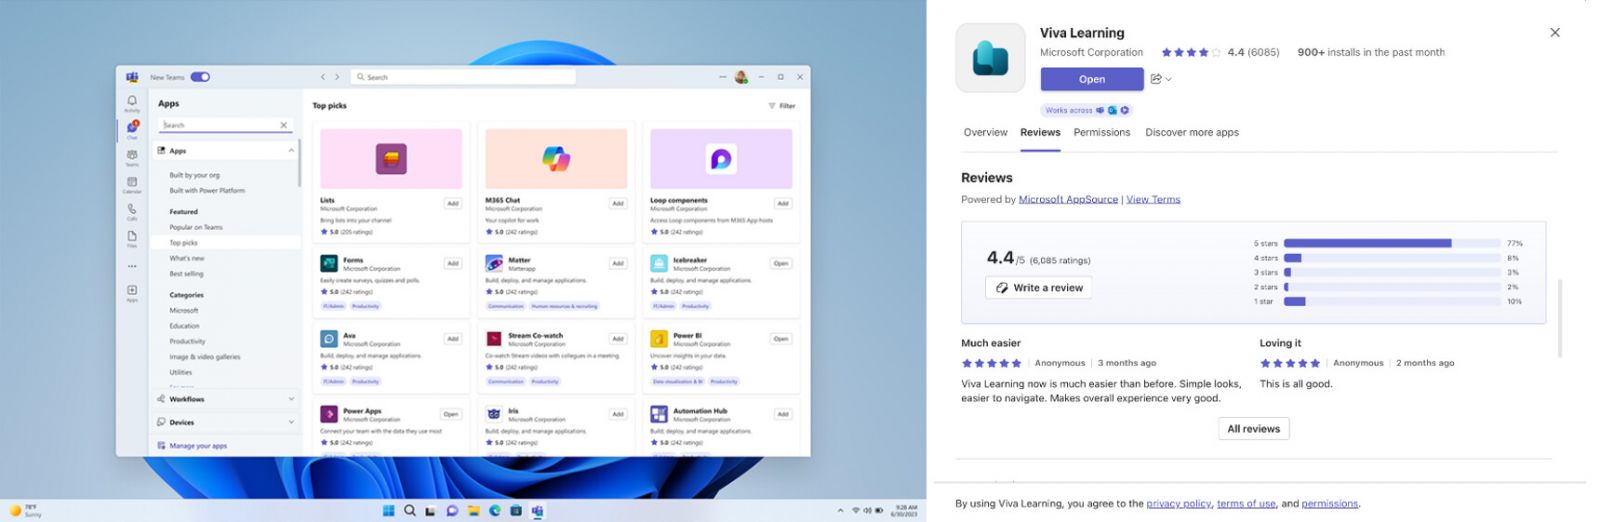This screenshot has height=522, width=1600.
Task: Switch to the Overview tab
Action: [985, 132]
